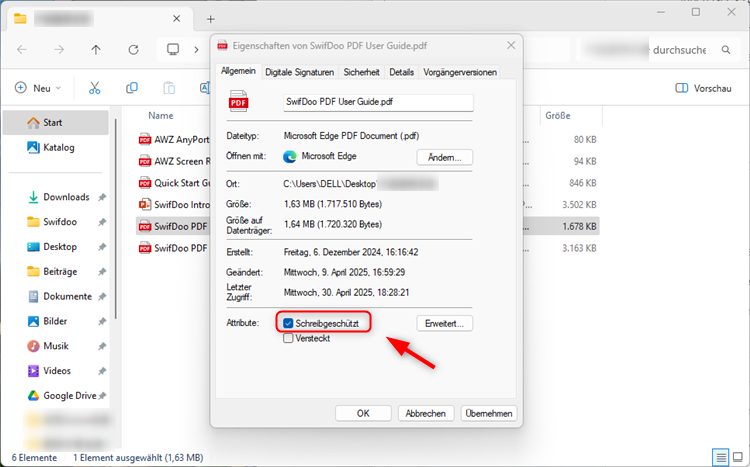Open the Neu dropdown menu
750x467 pixels.
(38, 88)
